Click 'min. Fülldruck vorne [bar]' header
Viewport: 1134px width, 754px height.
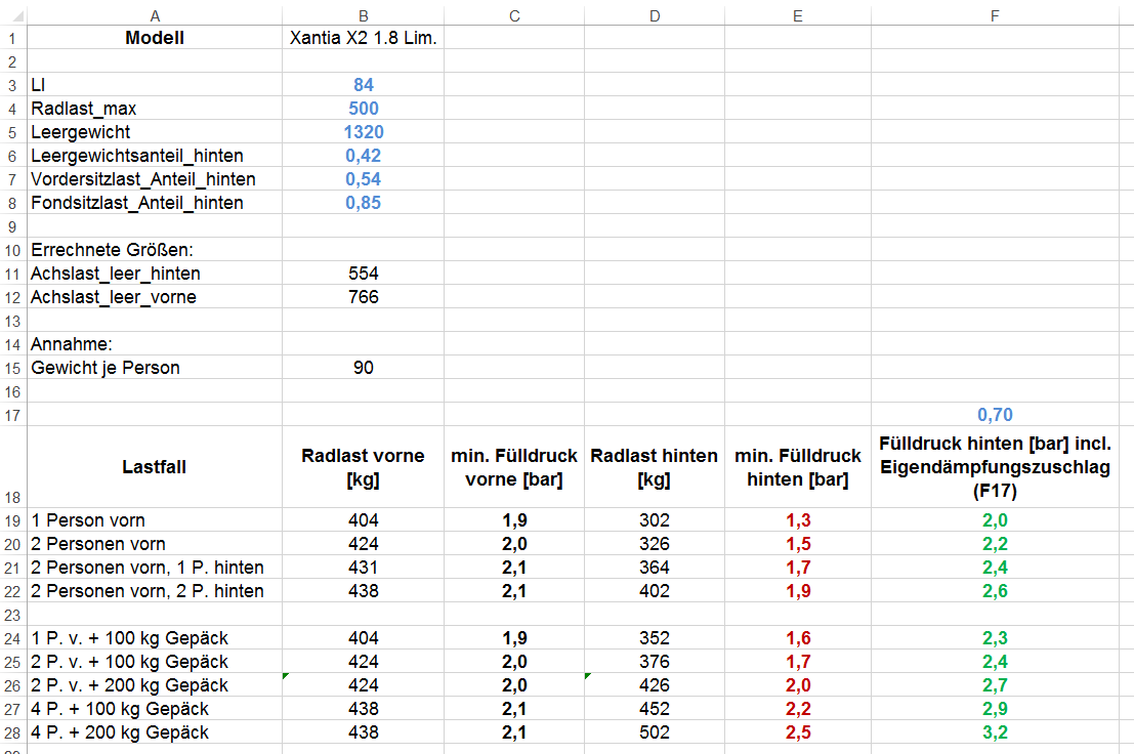514,467
